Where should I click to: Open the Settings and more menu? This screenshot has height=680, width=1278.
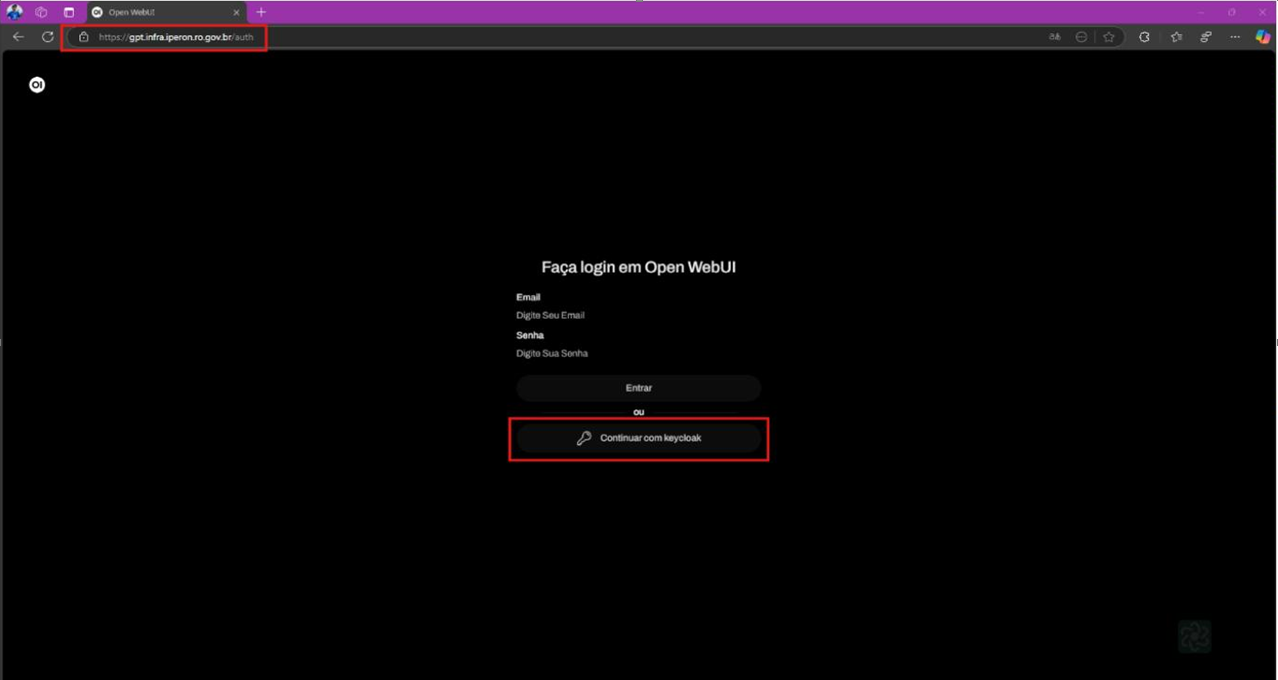1235,37
